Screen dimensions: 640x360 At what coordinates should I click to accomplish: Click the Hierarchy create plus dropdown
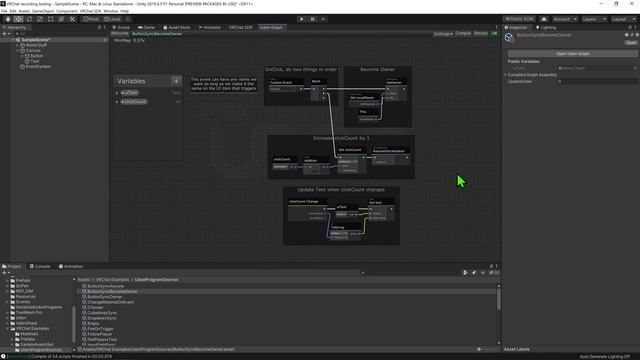click(x=6, y=33)
